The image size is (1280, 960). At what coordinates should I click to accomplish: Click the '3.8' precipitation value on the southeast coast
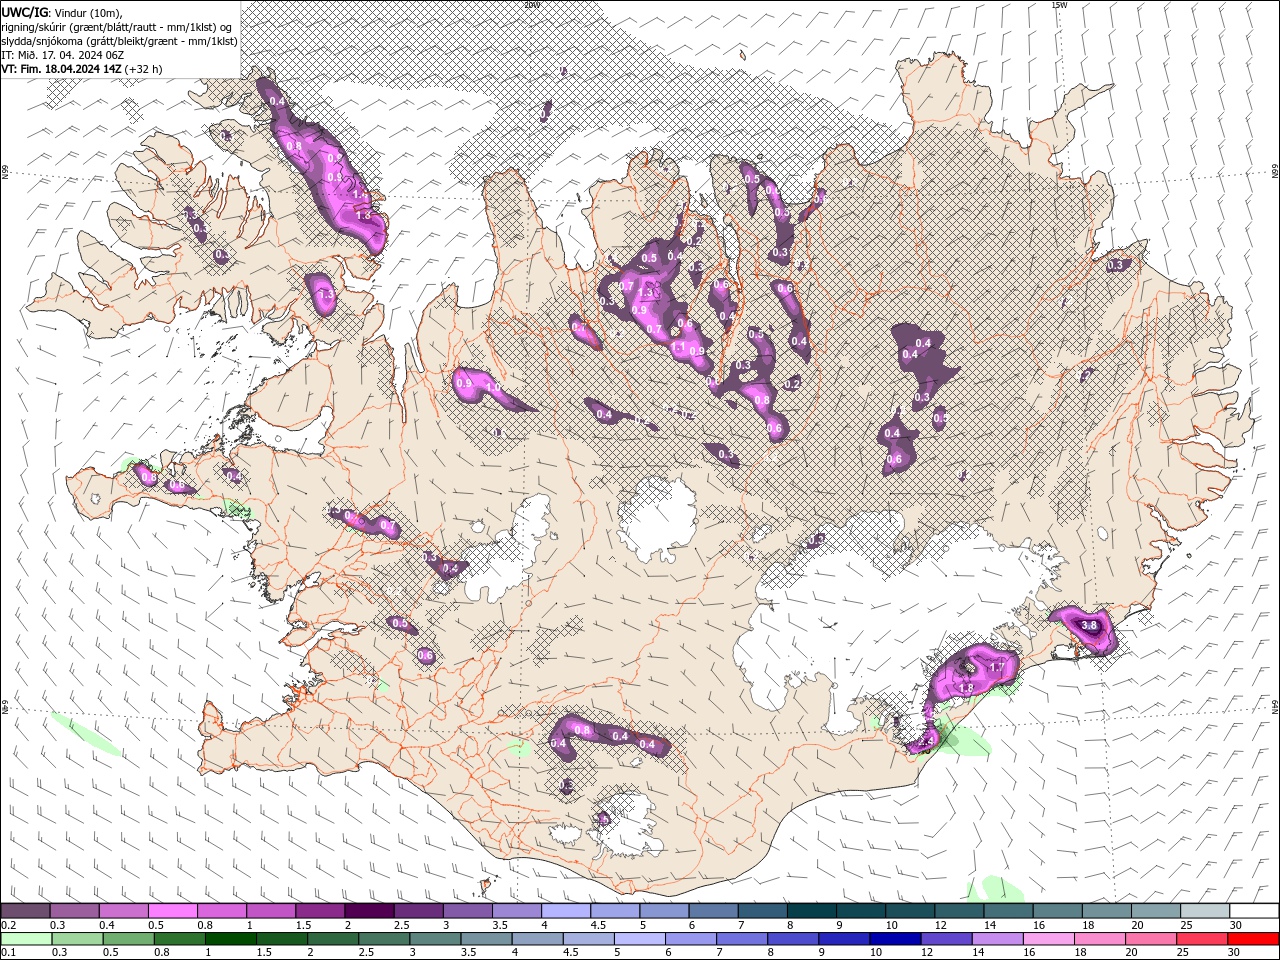(1090, 626)
